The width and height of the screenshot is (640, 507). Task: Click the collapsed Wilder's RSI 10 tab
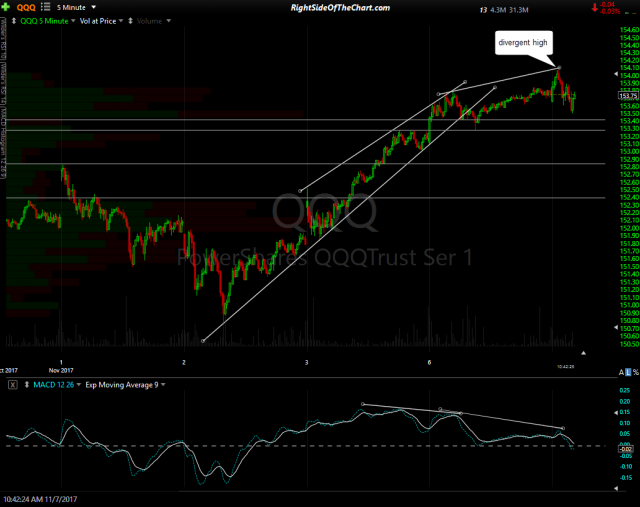3,40
